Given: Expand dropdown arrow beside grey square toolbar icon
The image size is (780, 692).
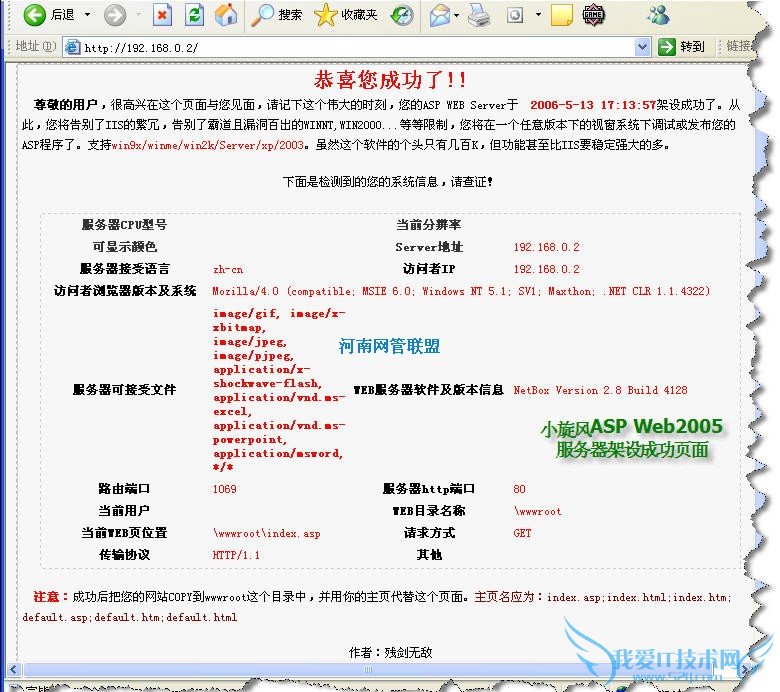Looking at the screenshot, I should pyautogui.click(x=538, y=15).
